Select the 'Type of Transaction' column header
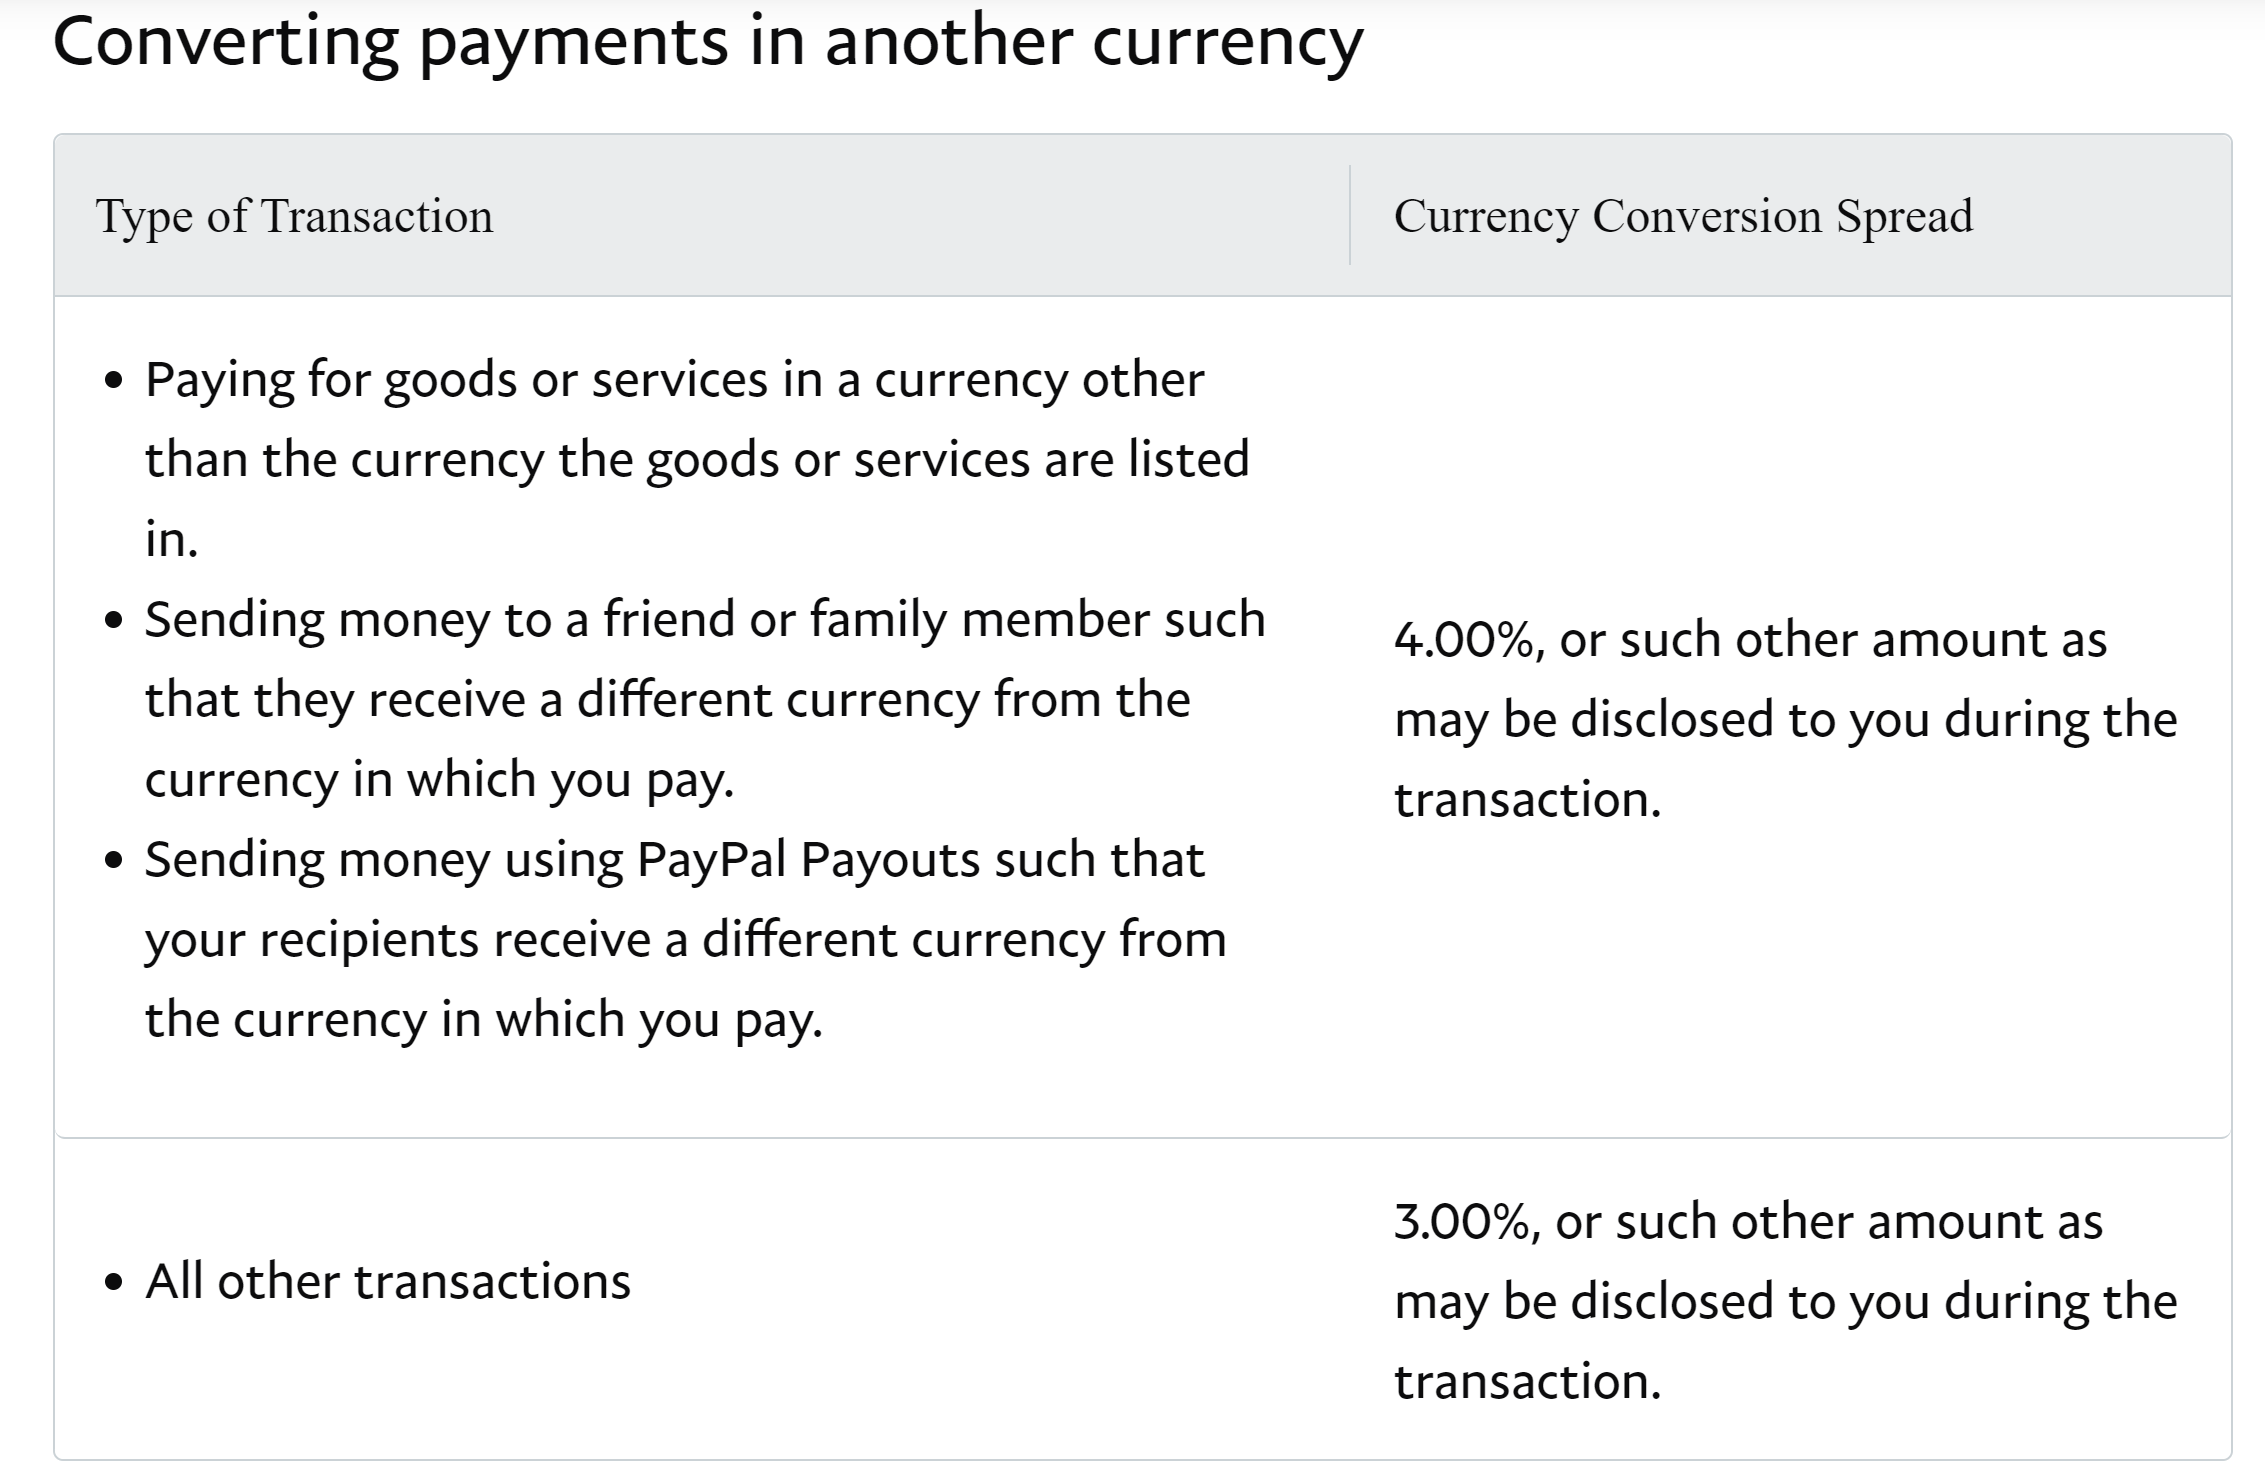 [x=294, y=216]
